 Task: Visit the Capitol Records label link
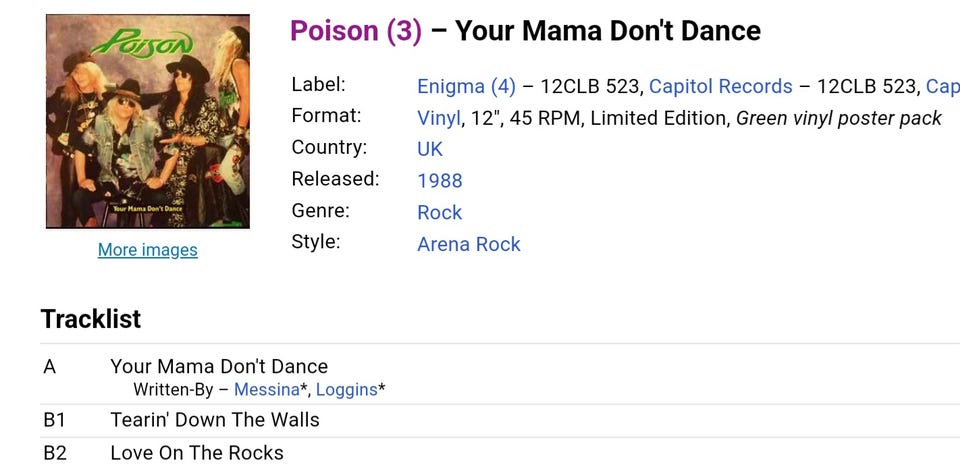click(720, 86)
